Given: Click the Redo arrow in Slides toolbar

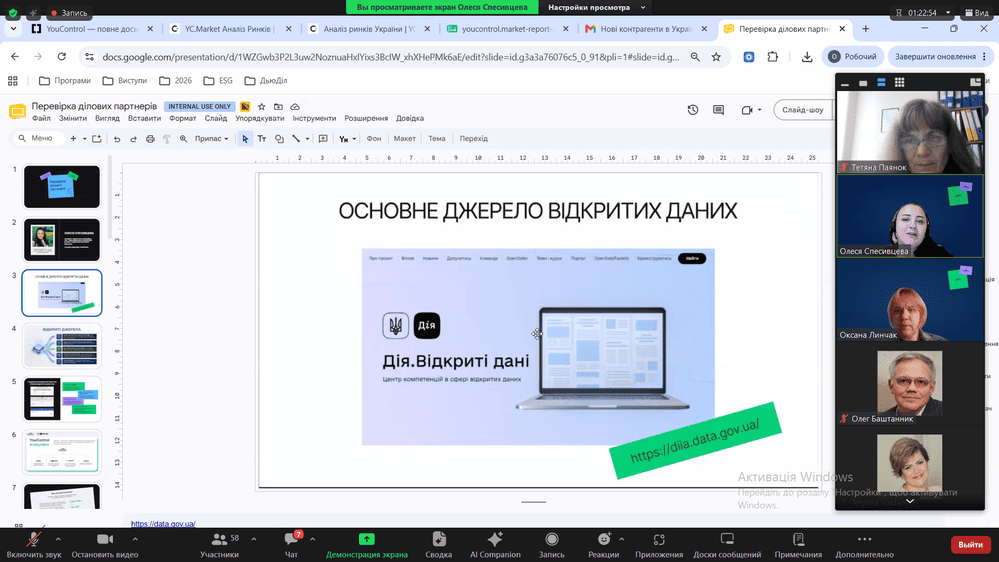Looking at the screenshot, I should point(133,138).
